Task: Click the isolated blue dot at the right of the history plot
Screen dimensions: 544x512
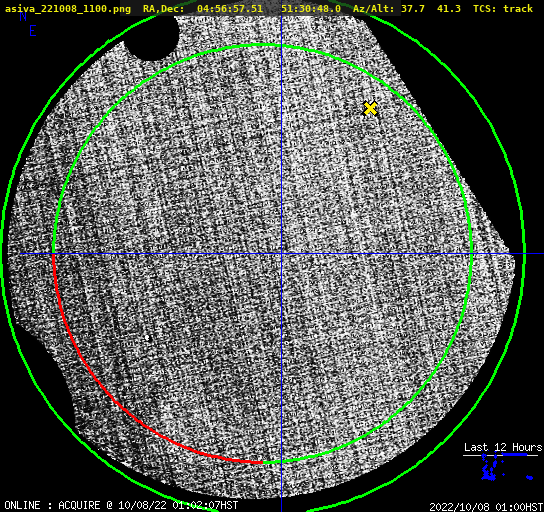Action: pos(529,478)
